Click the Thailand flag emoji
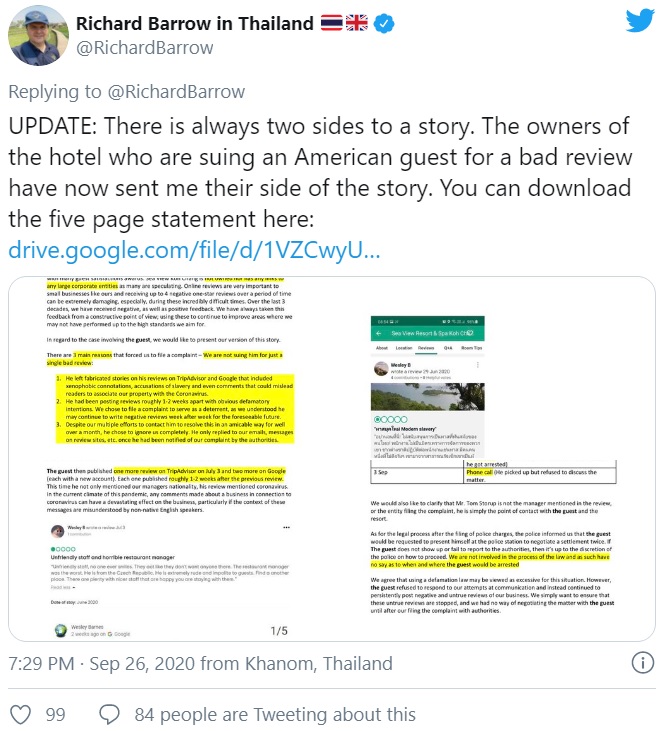The width and height of the screenshot is (665, 731). point(332,23)
